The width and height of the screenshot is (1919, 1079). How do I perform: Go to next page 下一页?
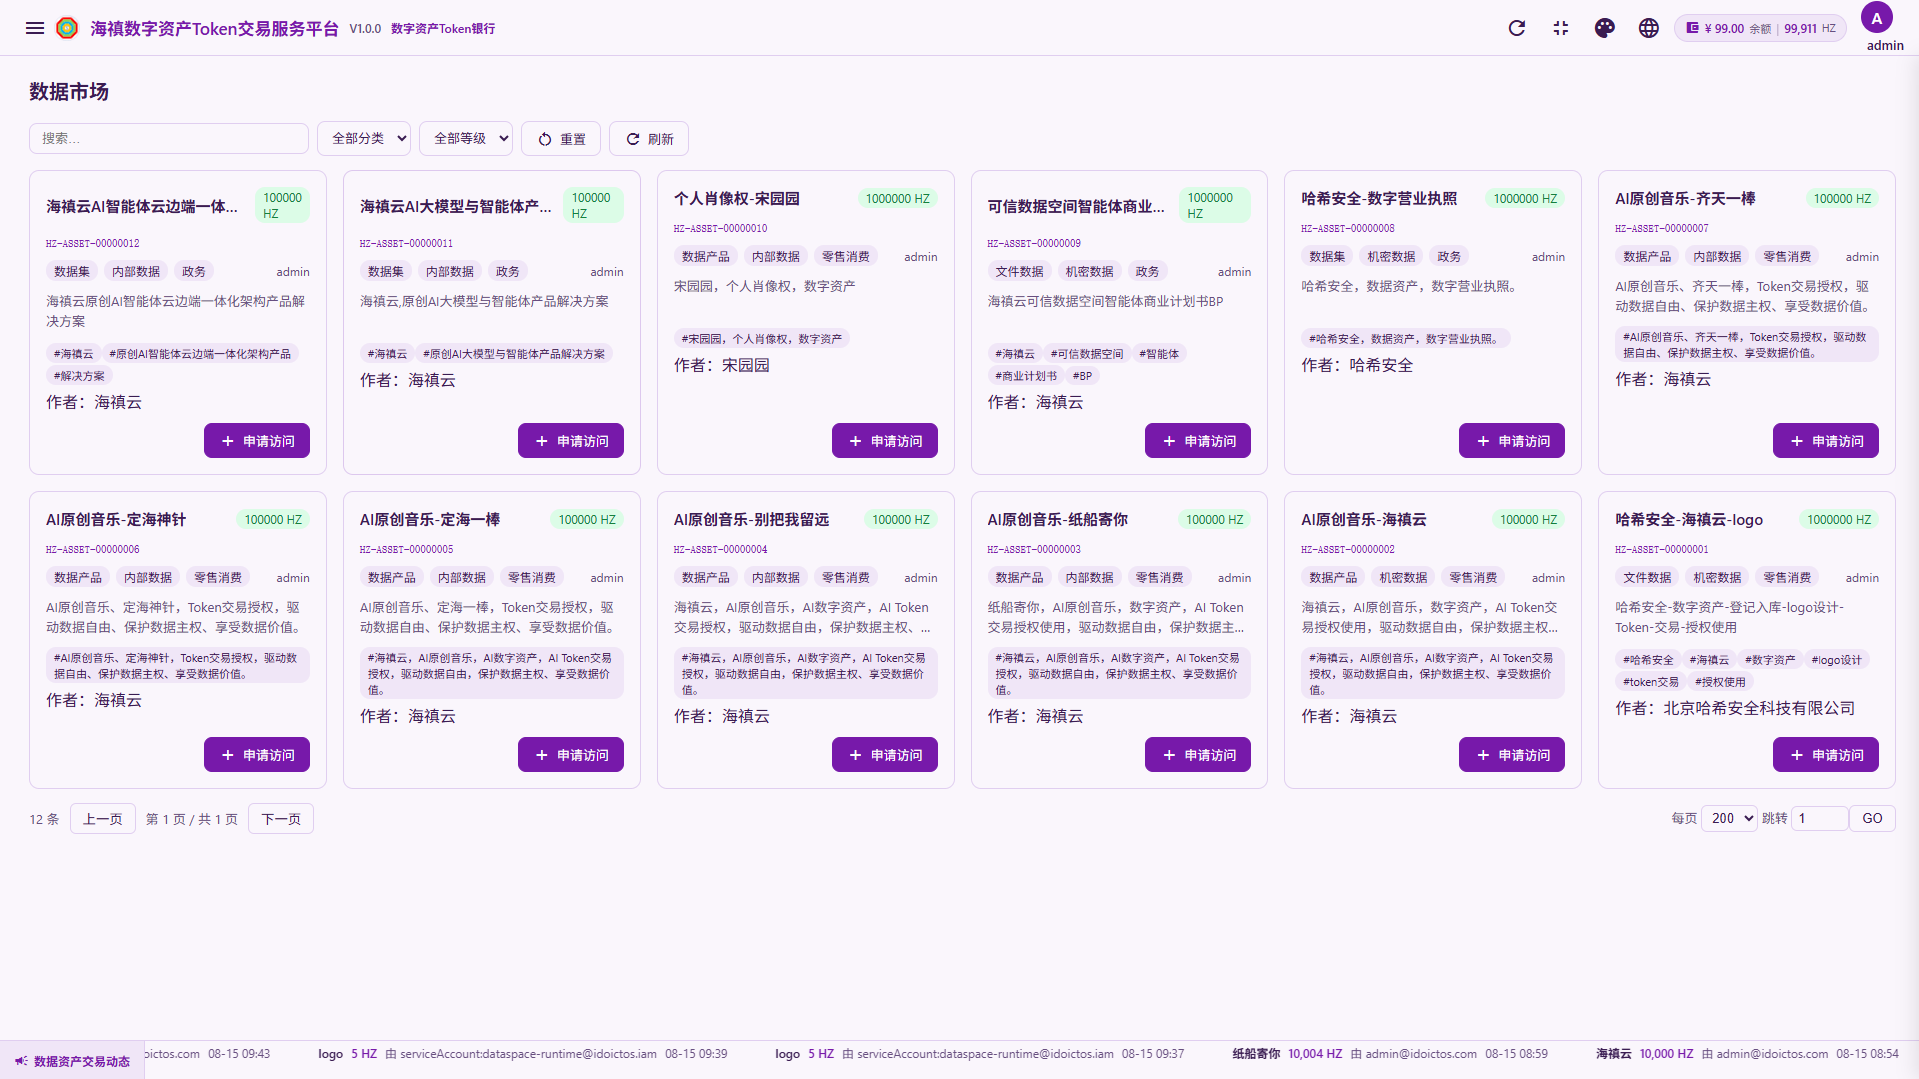[x=280, y=819]
